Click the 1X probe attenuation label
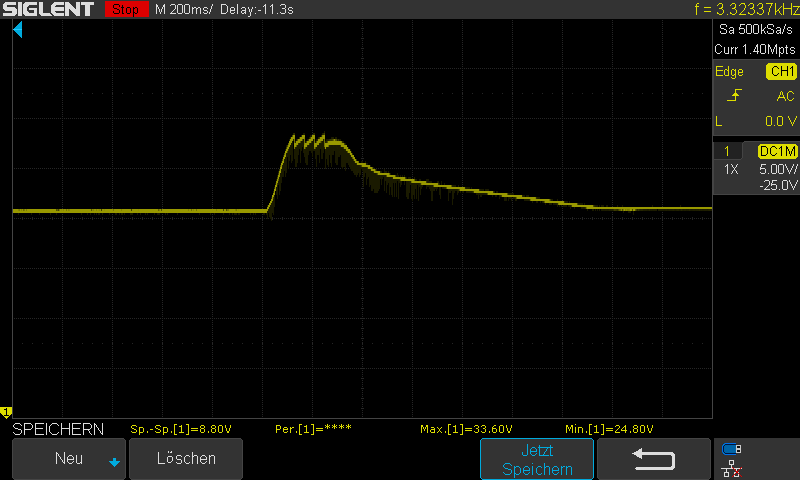Viewport: 800px width, 480px height. pos(731,169)
